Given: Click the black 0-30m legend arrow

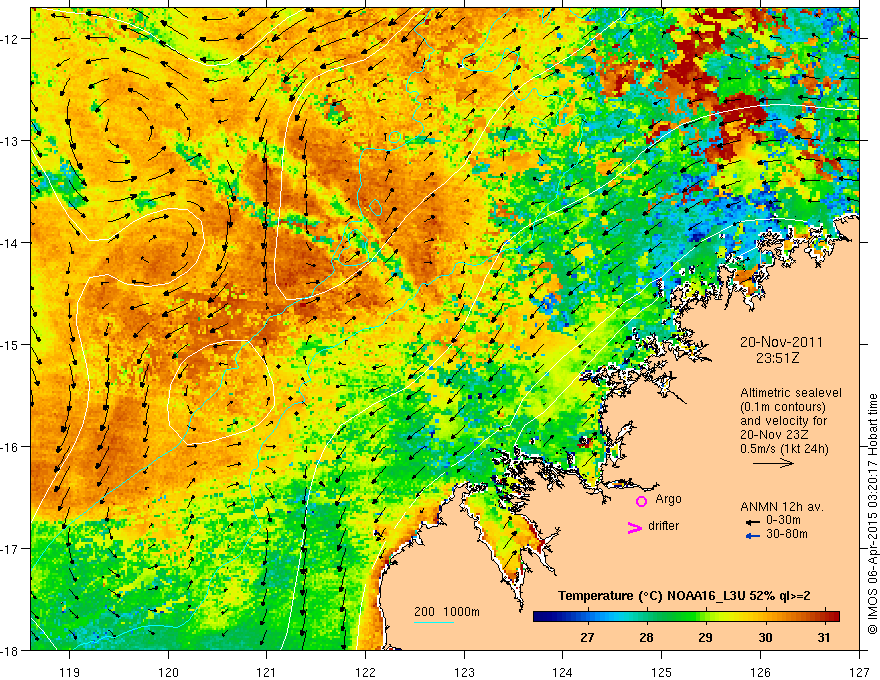Looking at the screenshot, I should (x=753, y=522).
